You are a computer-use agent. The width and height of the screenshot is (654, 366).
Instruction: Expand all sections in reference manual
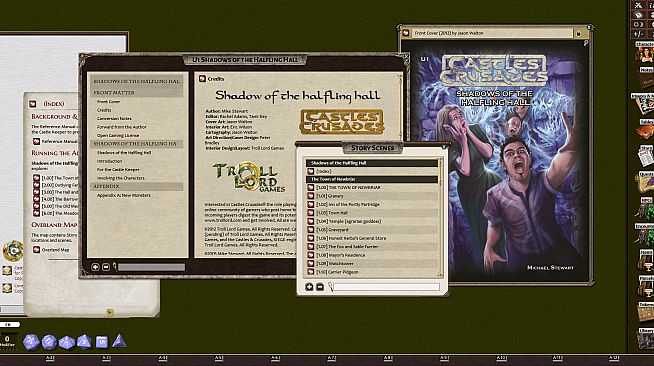96,267
